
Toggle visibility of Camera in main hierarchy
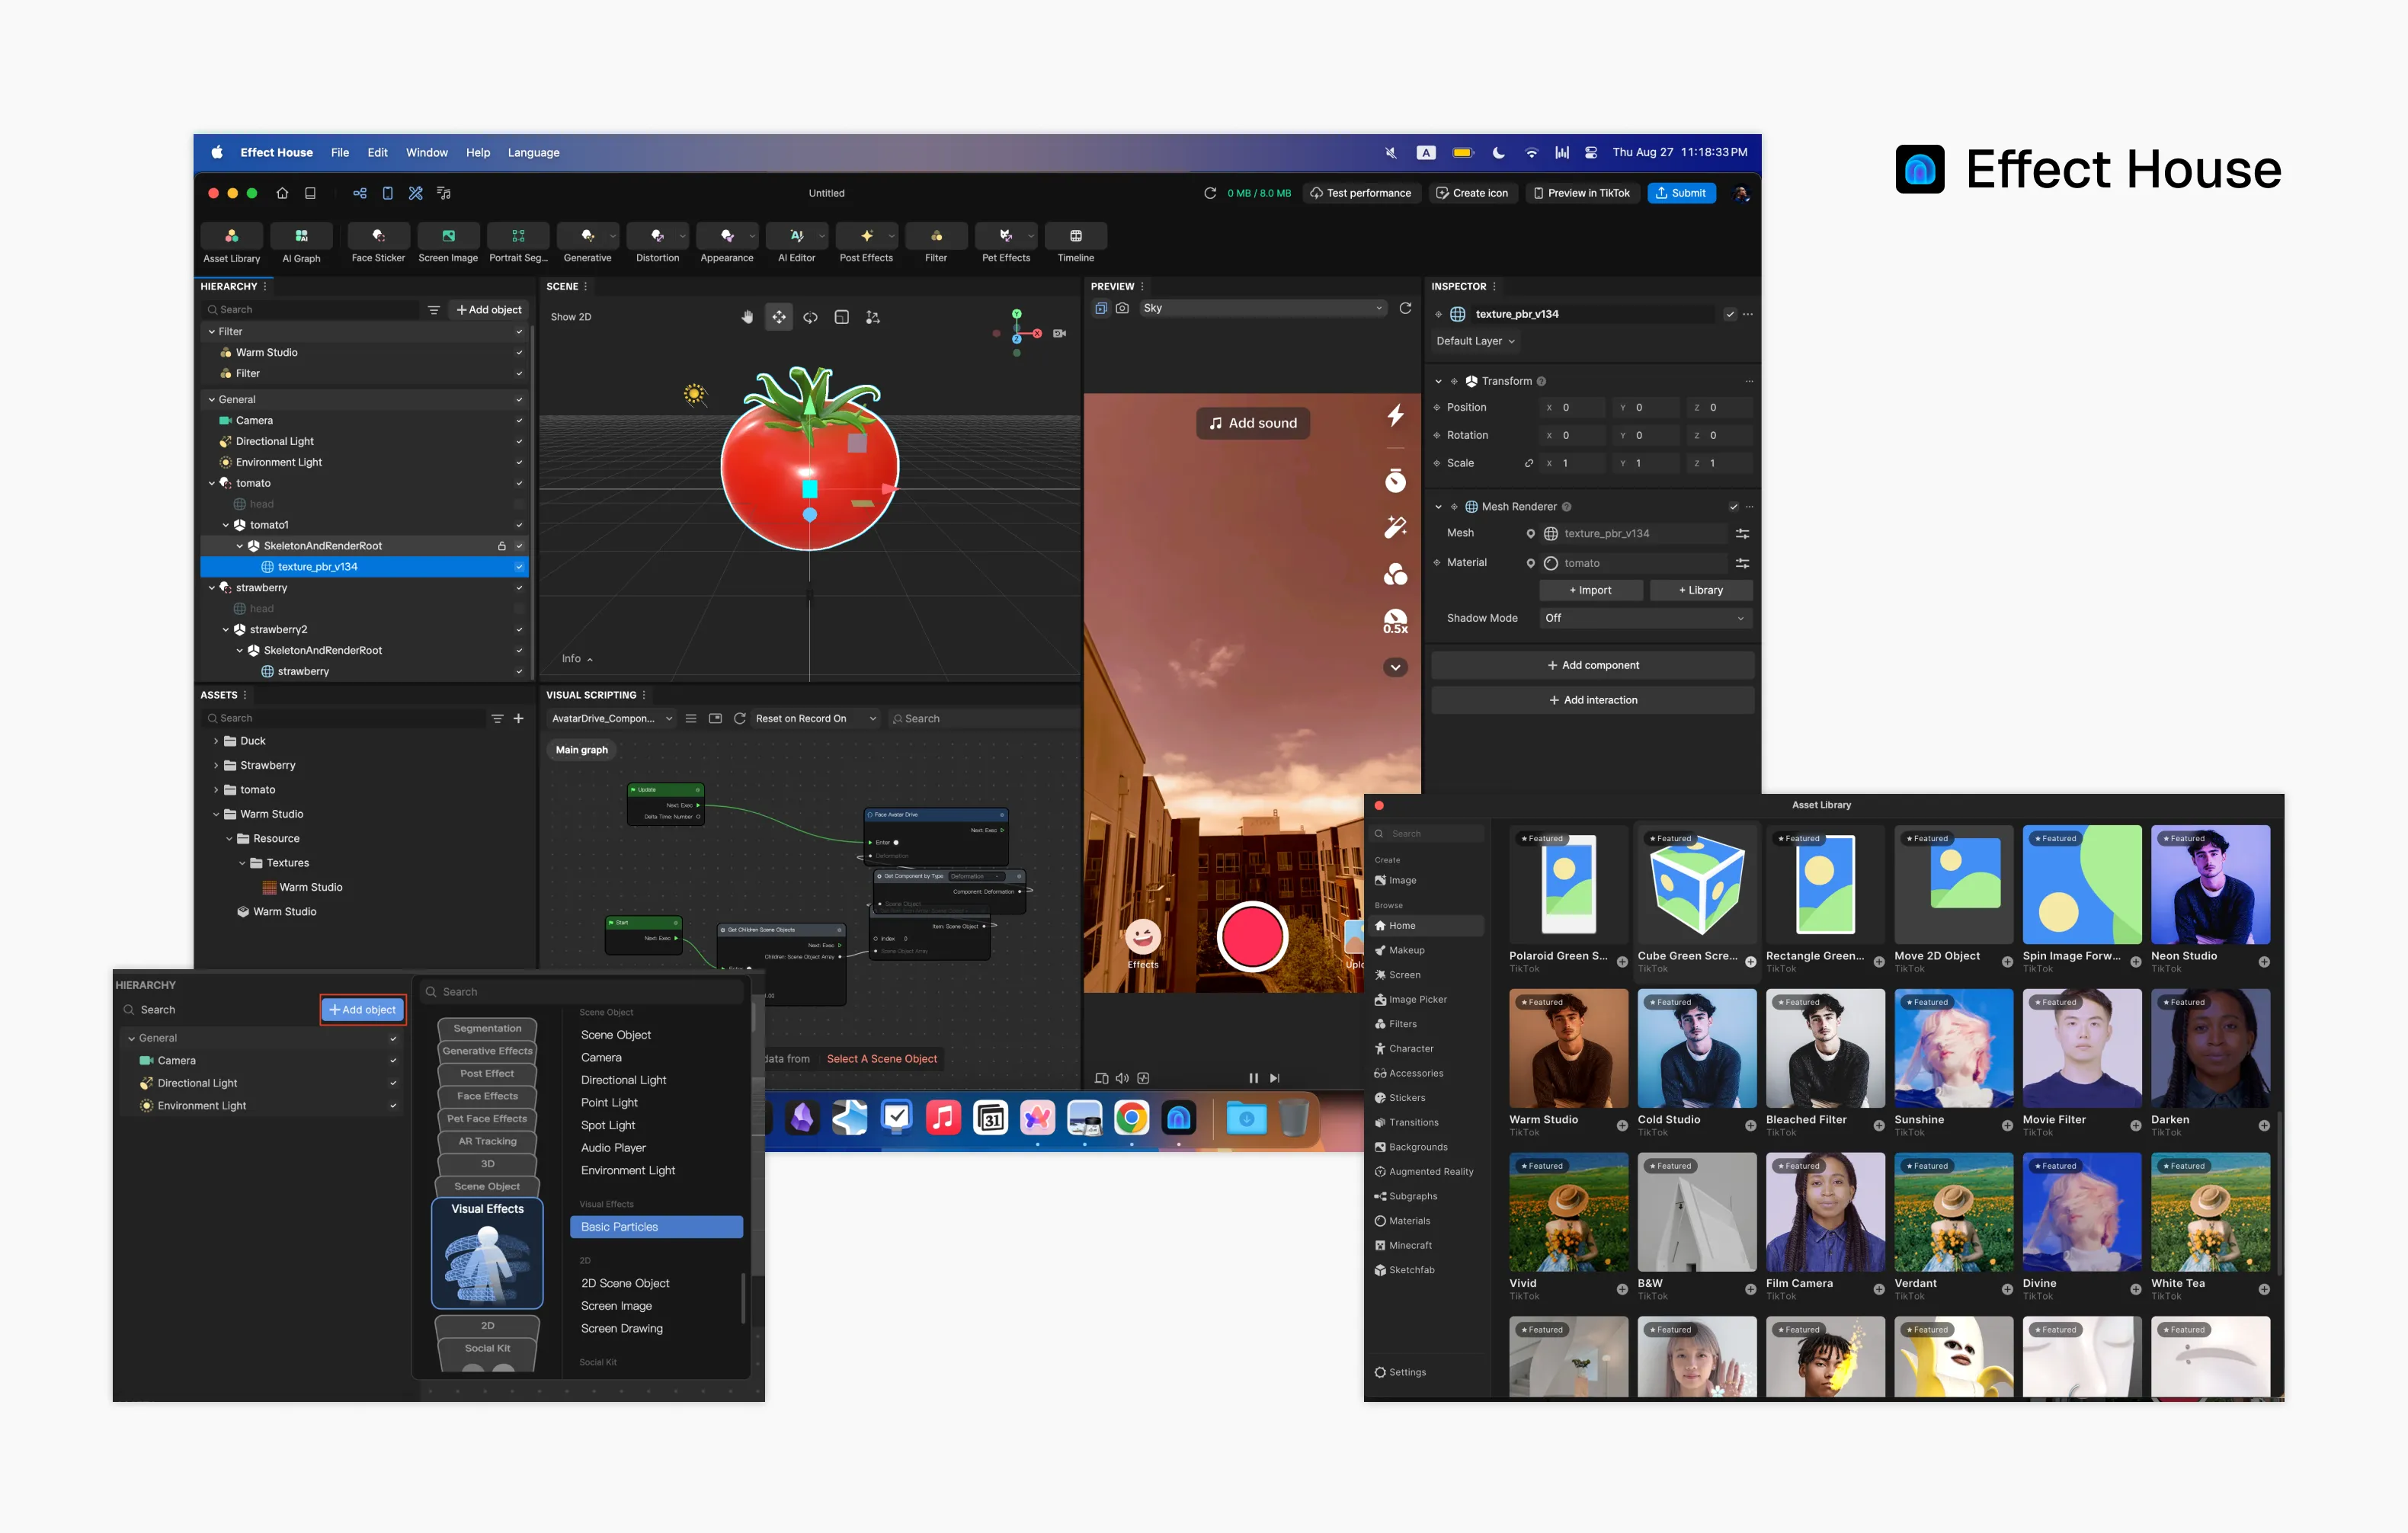[519, 420]
